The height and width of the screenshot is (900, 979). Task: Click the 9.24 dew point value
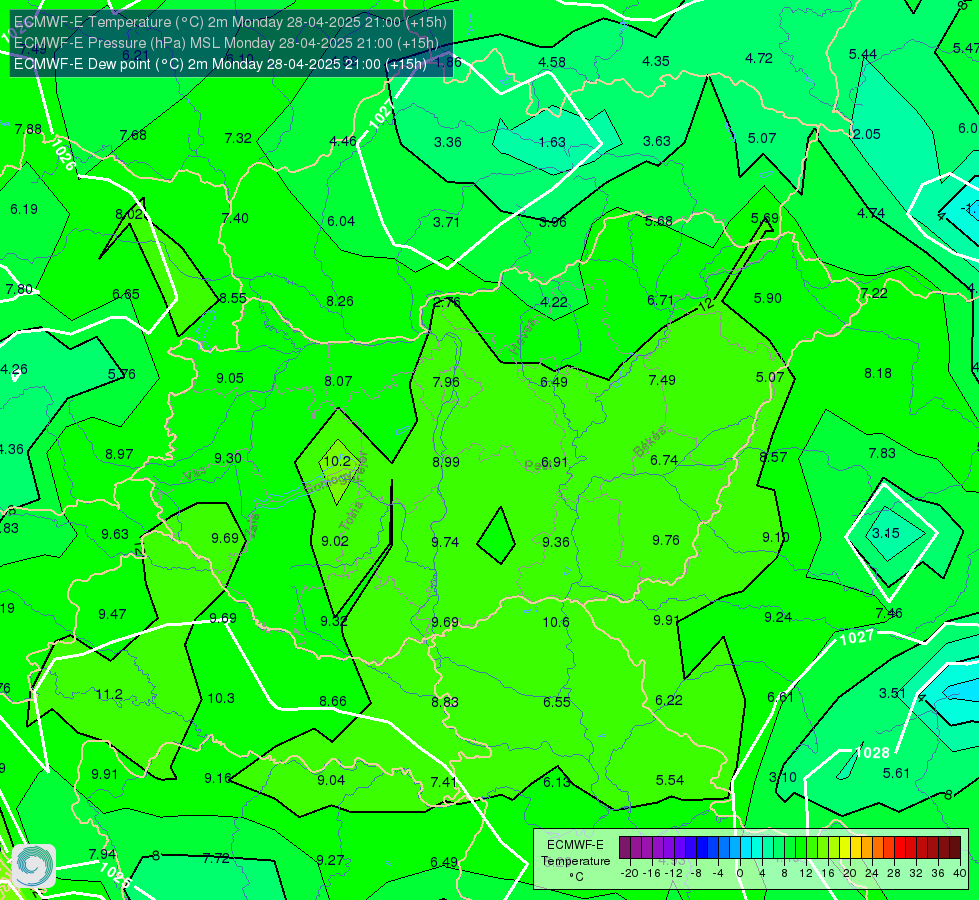[x=778, y=617]
